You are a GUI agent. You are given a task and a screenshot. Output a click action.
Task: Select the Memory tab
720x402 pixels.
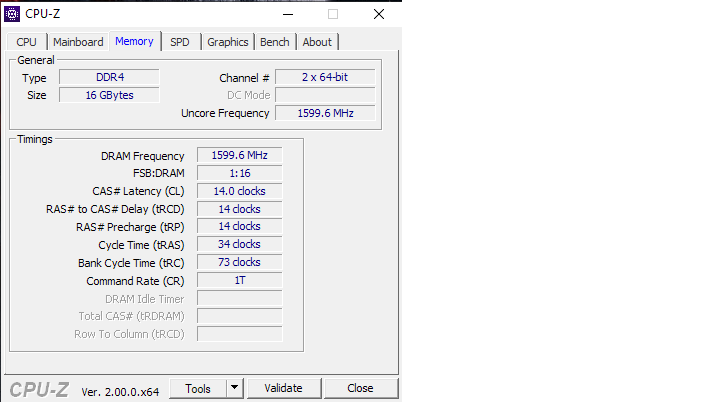134,41
